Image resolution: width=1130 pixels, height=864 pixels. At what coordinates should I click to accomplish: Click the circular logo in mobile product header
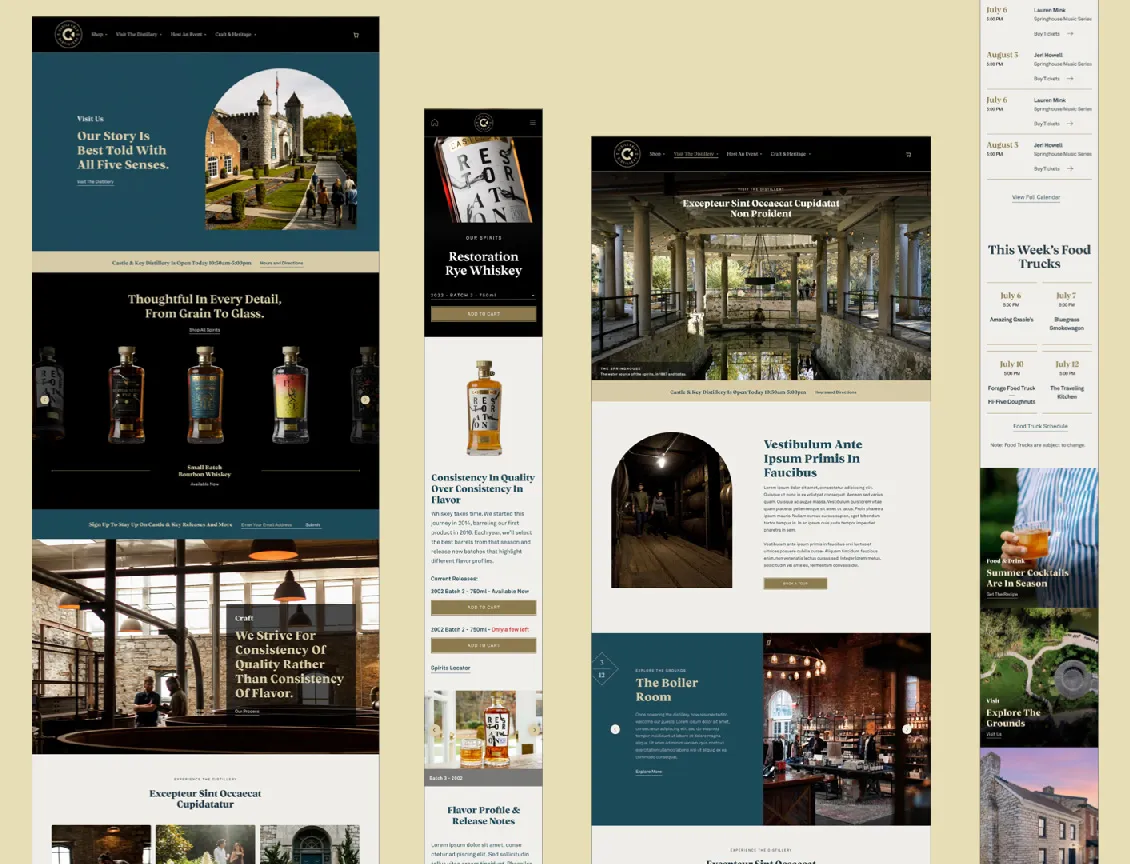tap(484, 122)
